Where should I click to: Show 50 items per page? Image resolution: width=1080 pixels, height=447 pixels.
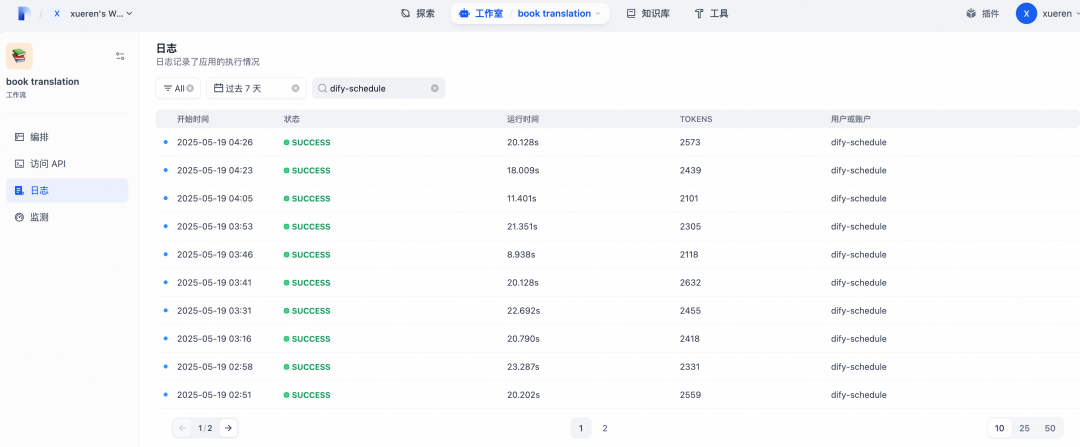tap(1050, 428)
